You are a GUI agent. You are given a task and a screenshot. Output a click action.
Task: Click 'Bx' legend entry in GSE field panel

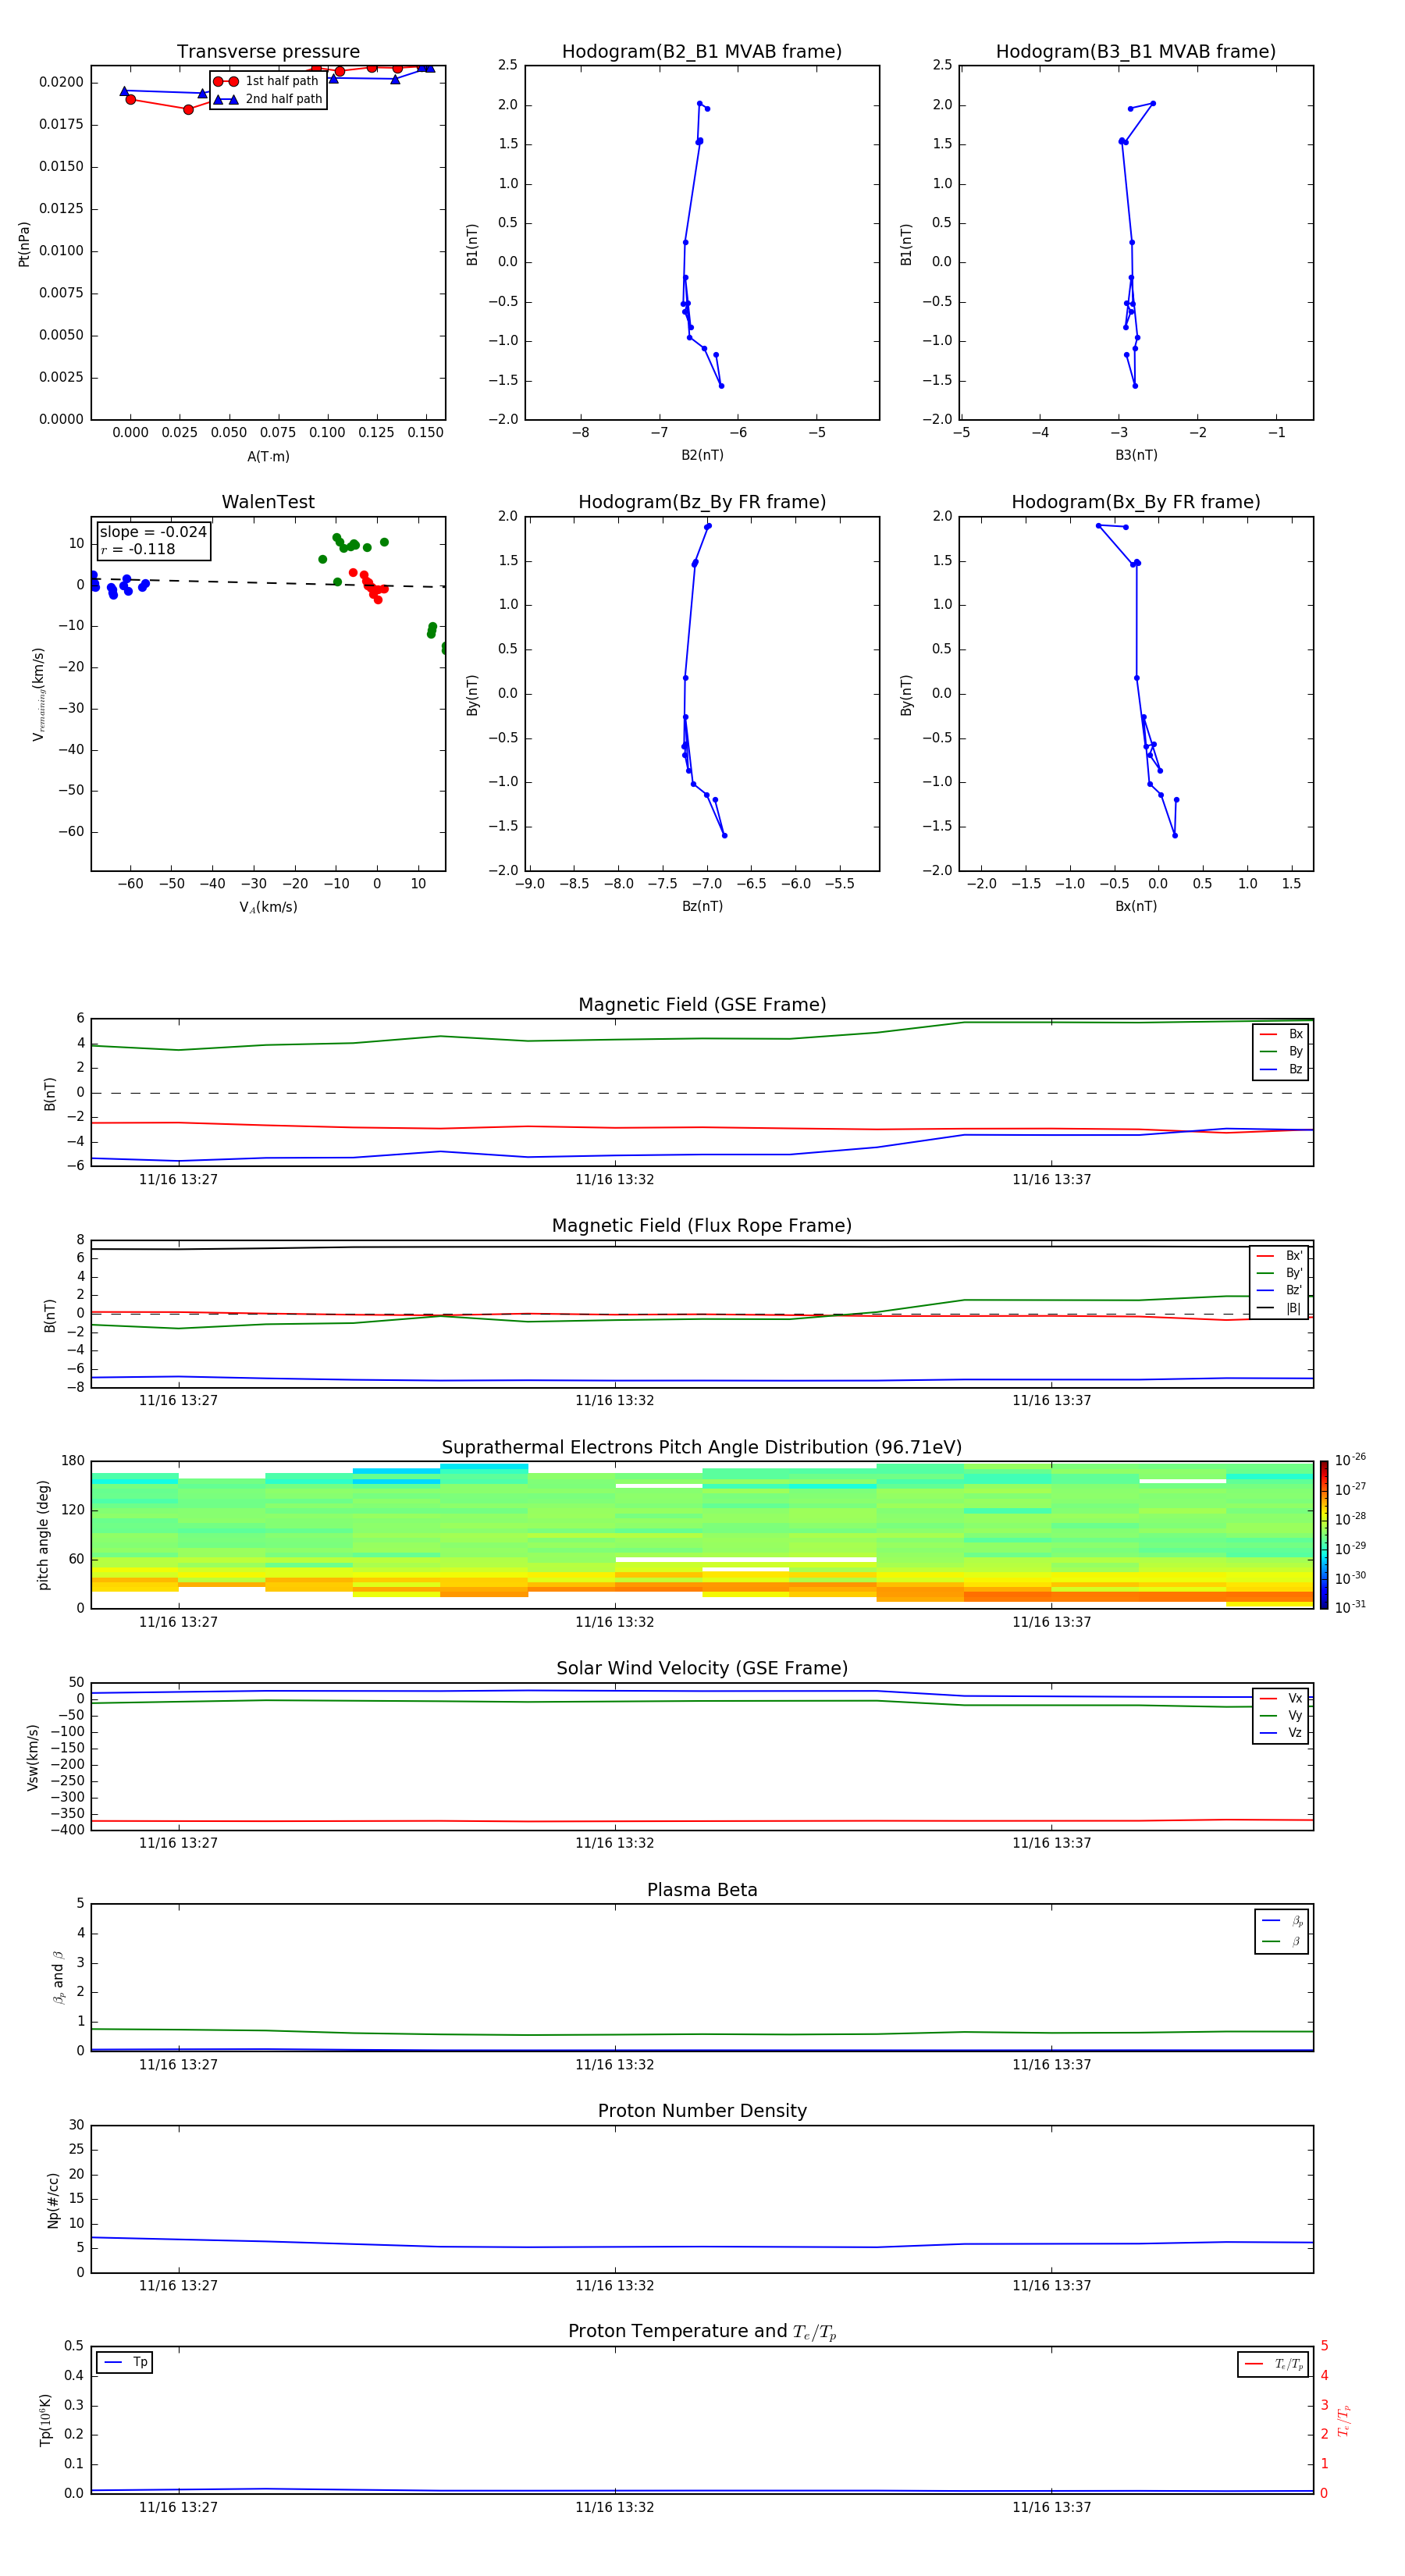click(1281, 1034)
